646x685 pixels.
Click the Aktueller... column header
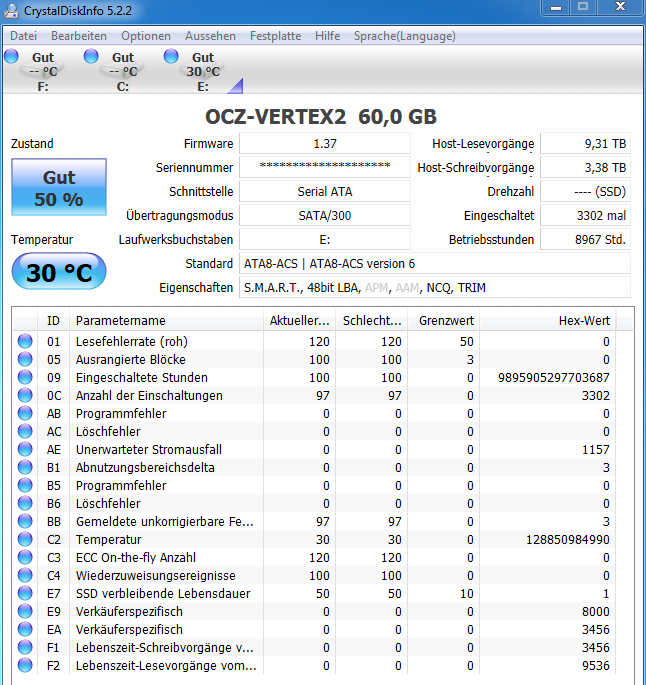[300, 321]
